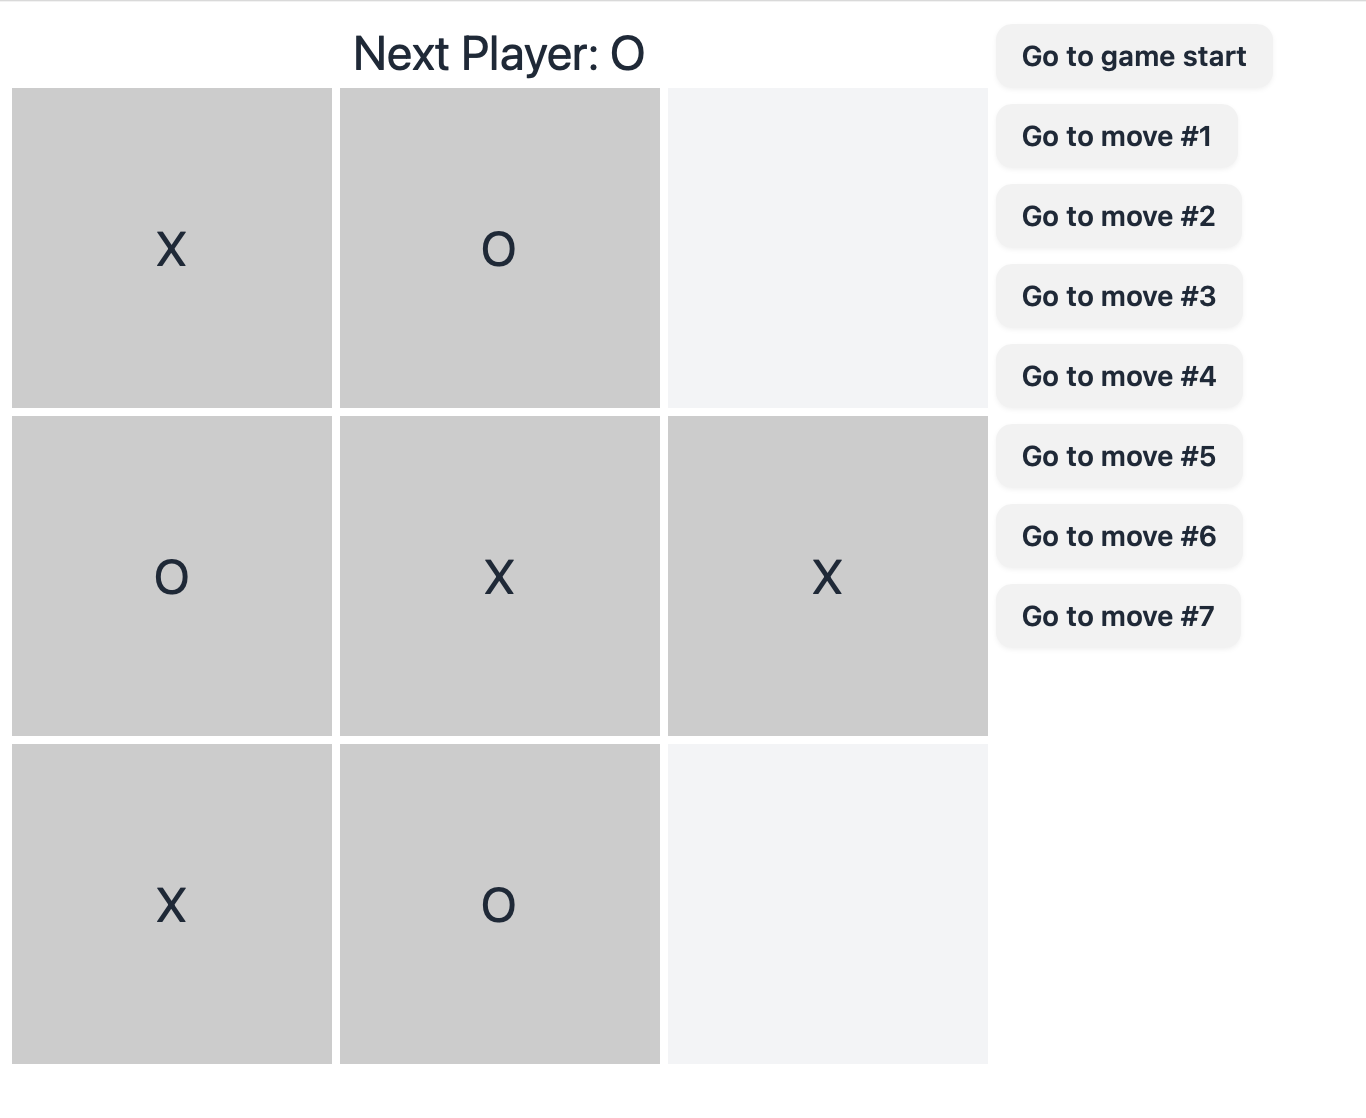Place O in empty top row square
This screenshot has height=1118, width=1366.
[828, 248]
